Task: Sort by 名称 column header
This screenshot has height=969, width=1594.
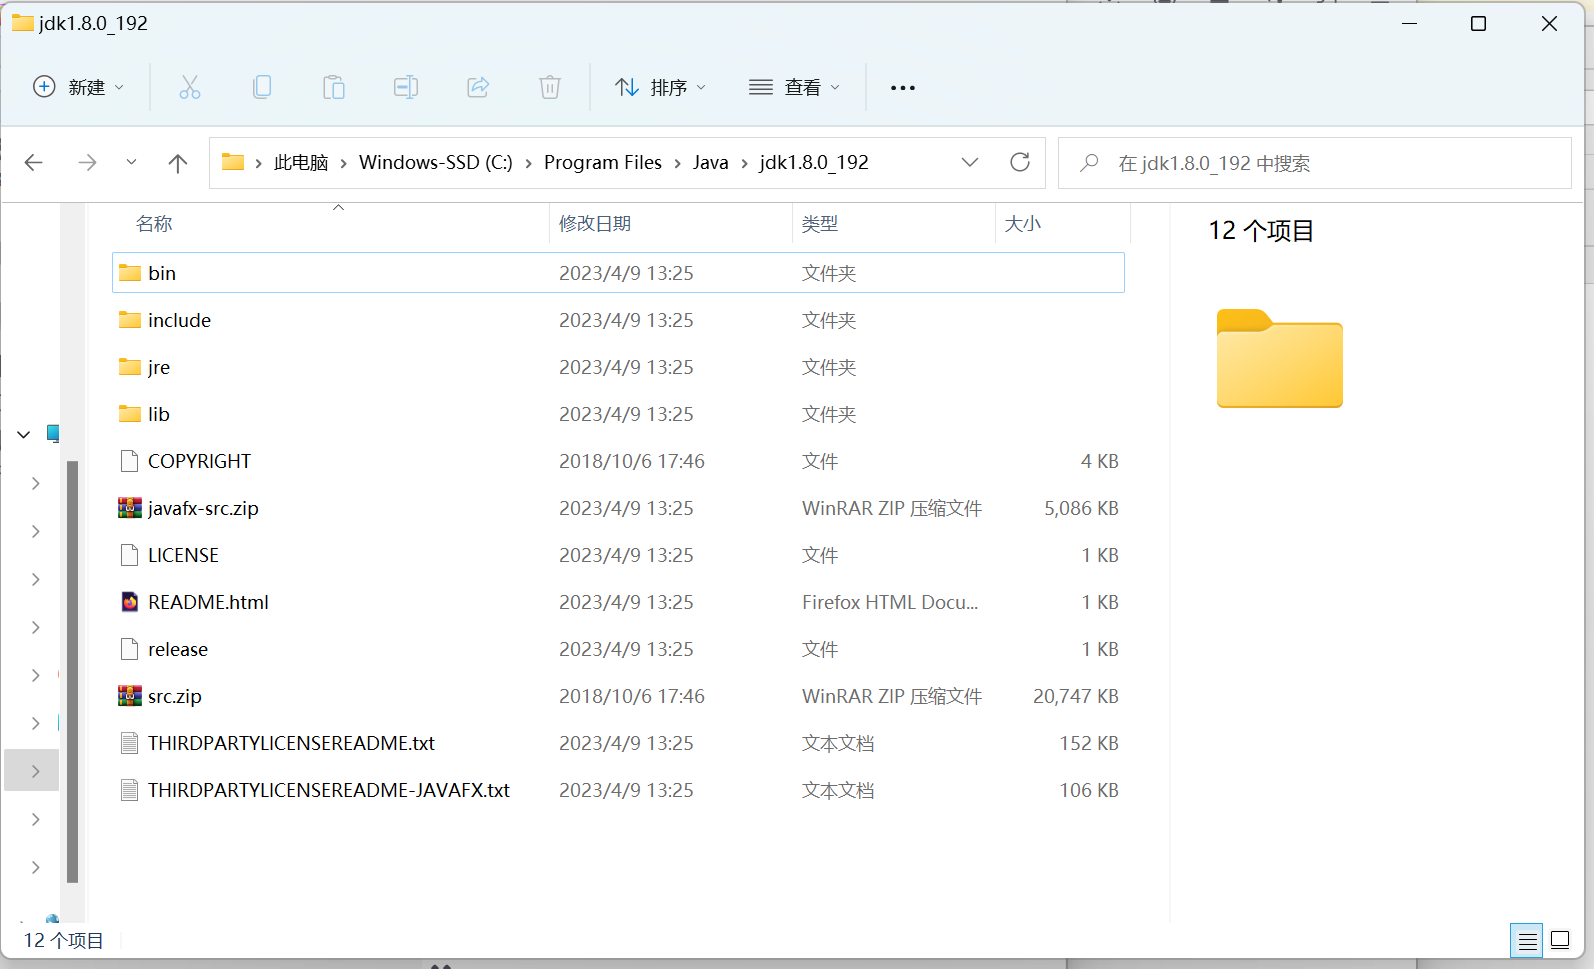Action: pyautogui.click(x=154, y=224)
